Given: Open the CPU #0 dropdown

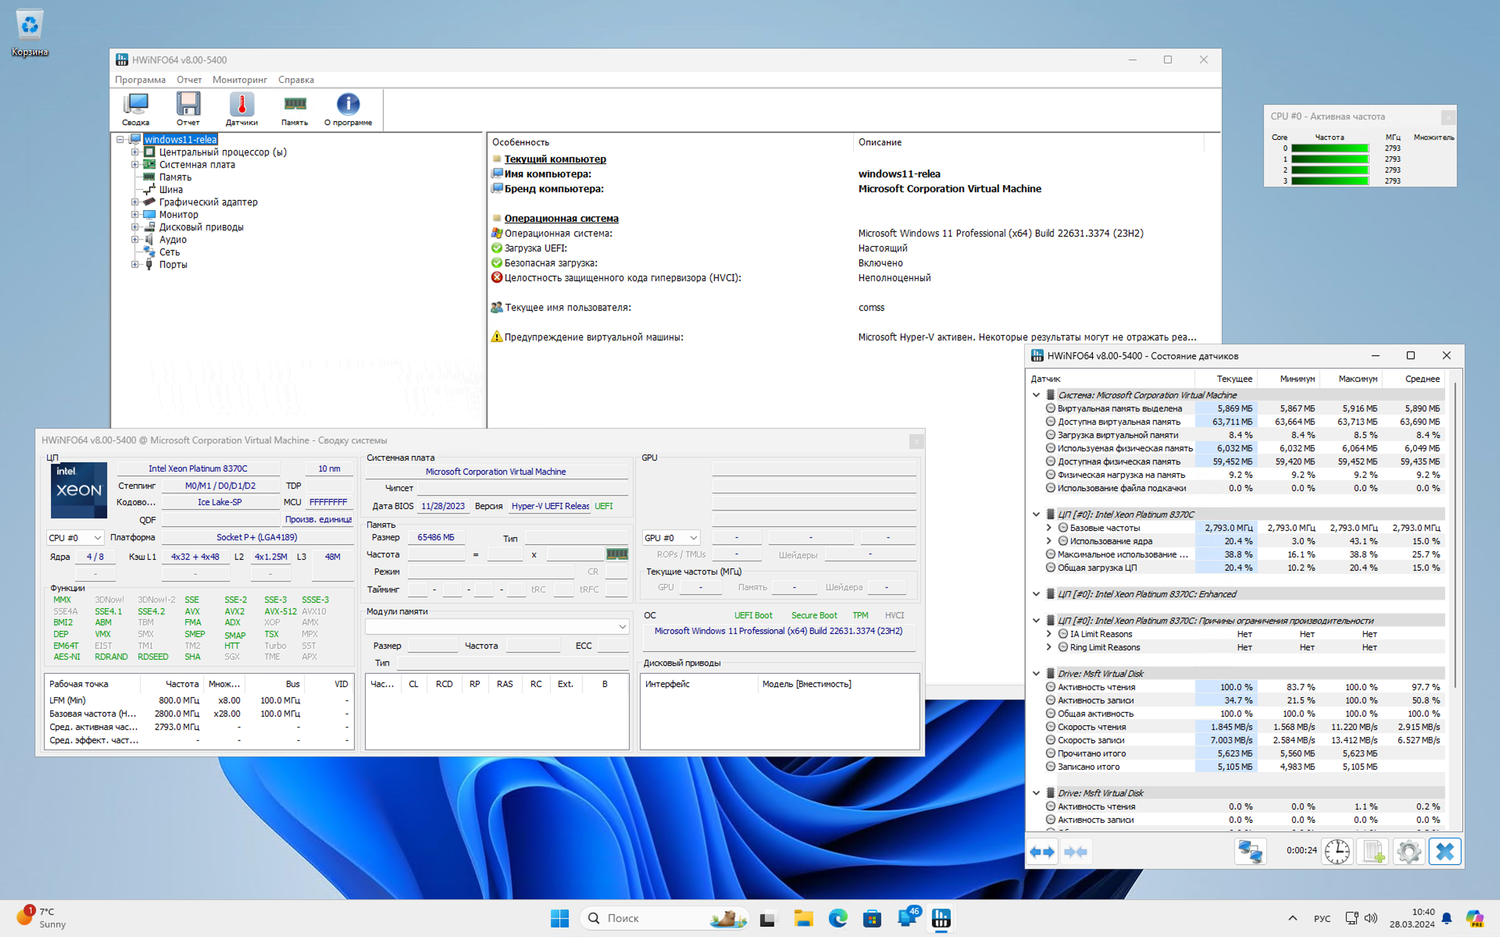Looking at the screenshot, I should pos(75,538).
